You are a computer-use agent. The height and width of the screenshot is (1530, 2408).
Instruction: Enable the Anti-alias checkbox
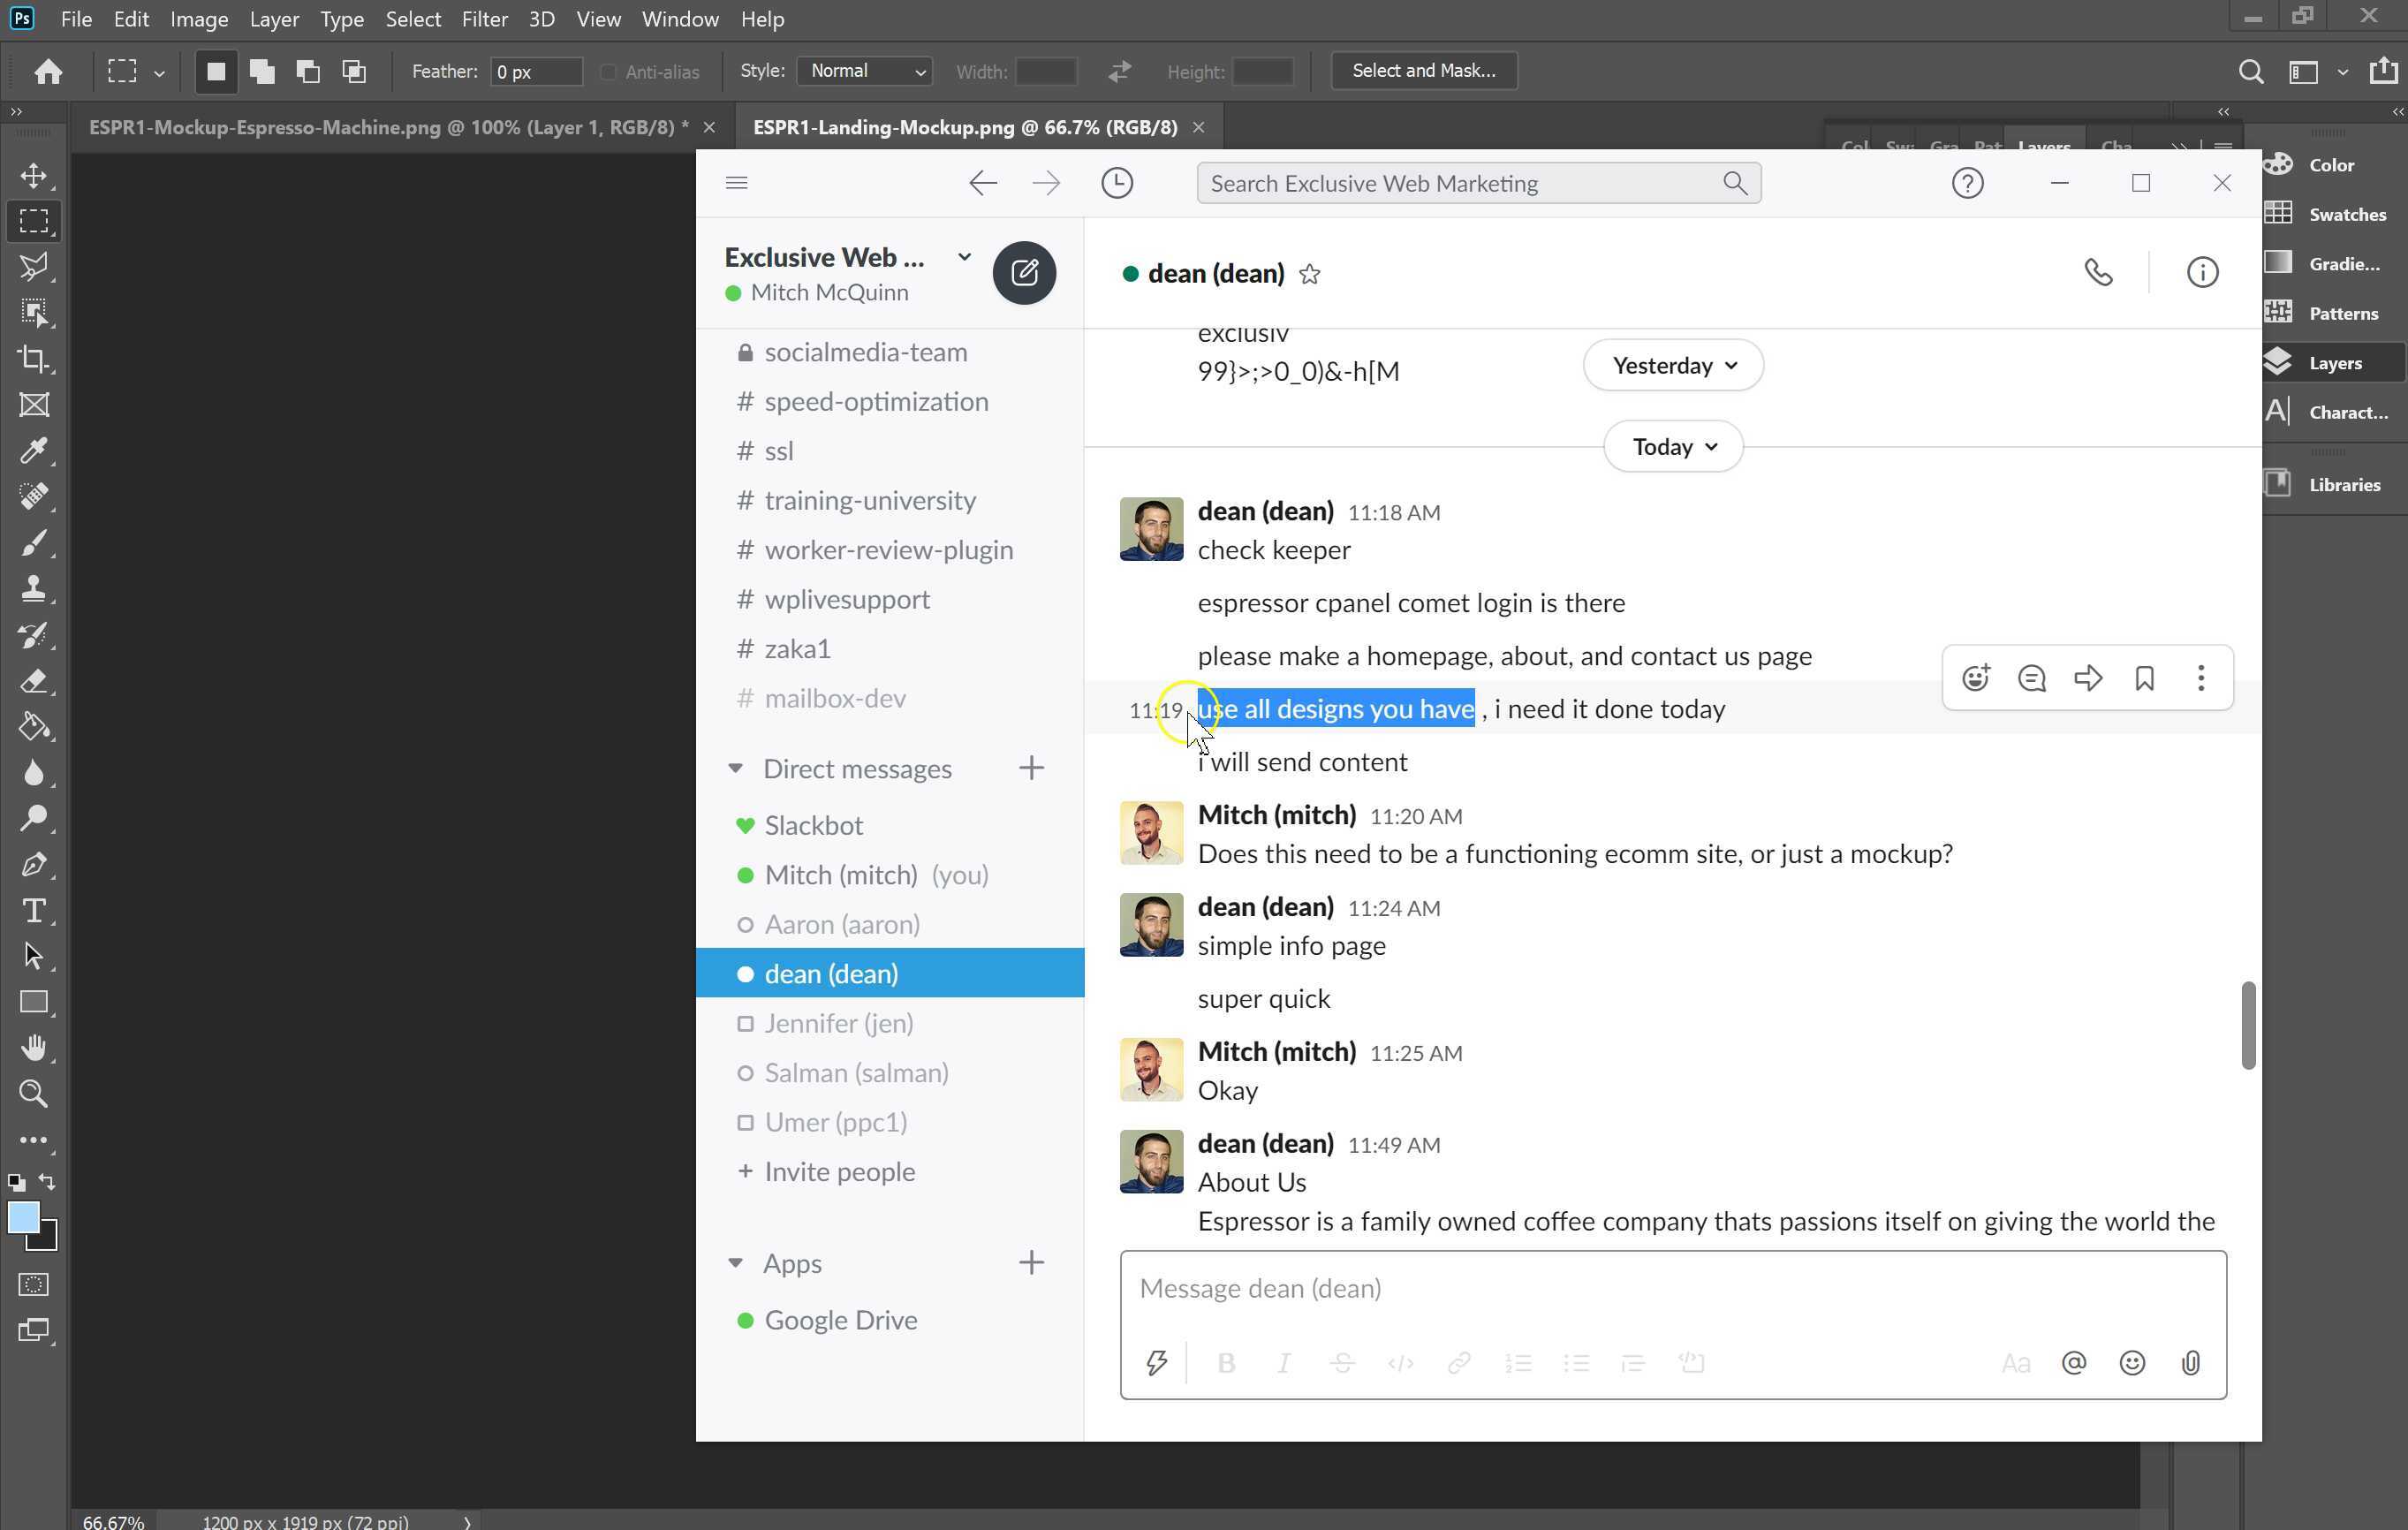pos(608,72)
